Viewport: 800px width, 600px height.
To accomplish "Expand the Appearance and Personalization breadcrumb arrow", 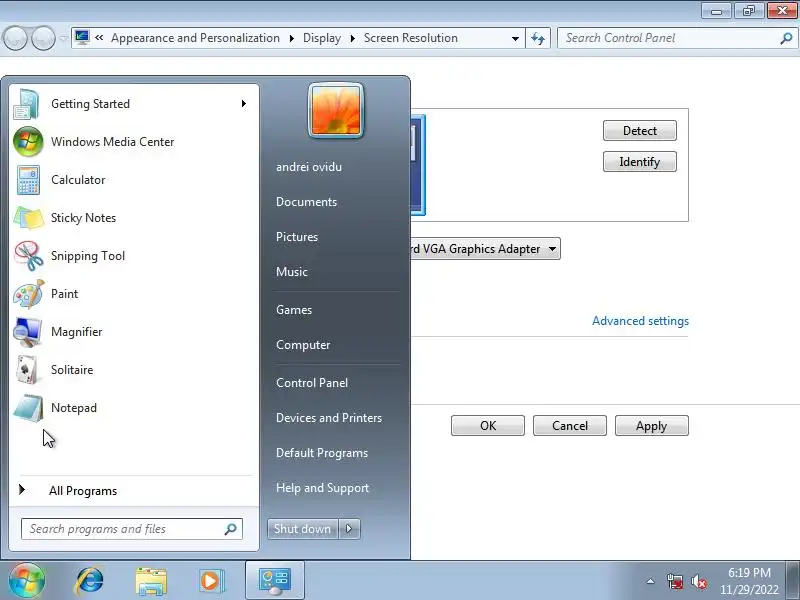I will coord(291,38).
